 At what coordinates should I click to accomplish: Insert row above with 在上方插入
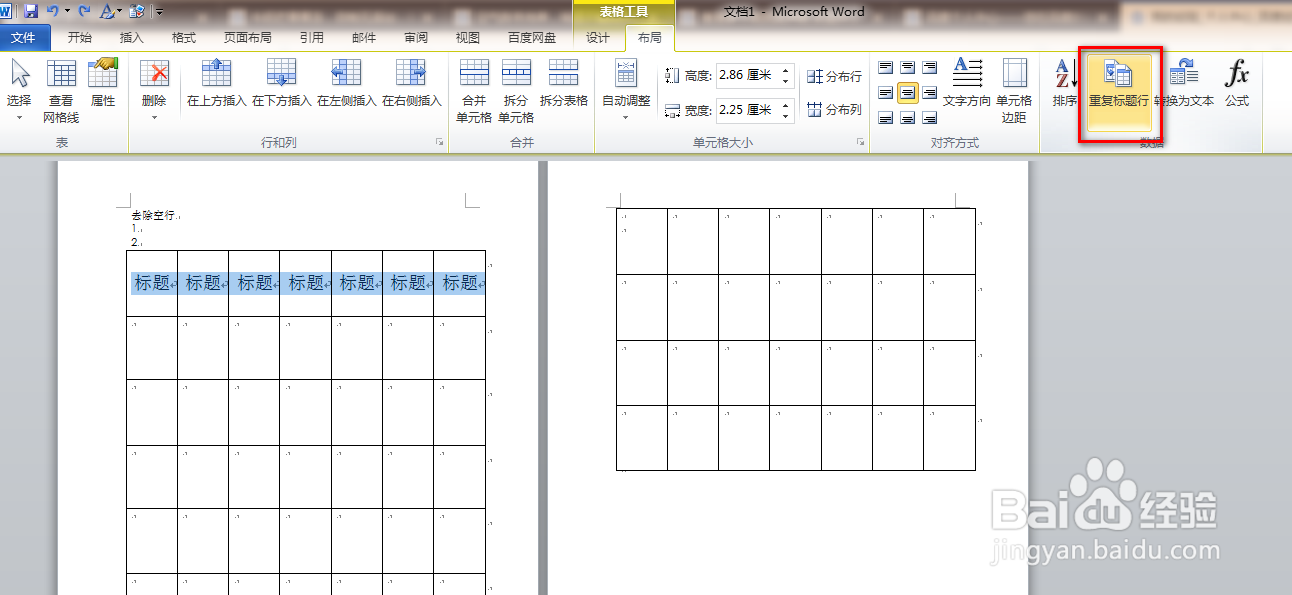click(x=217, y=83)
